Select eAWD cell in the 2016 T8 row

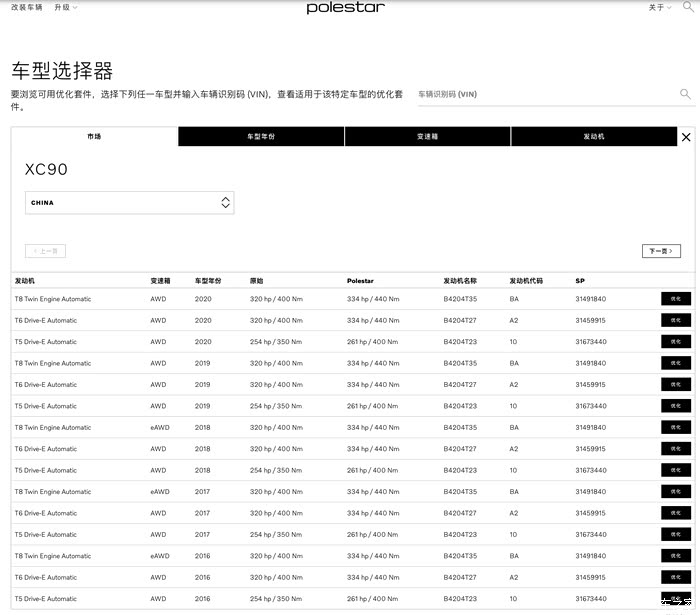click(160, 556)
